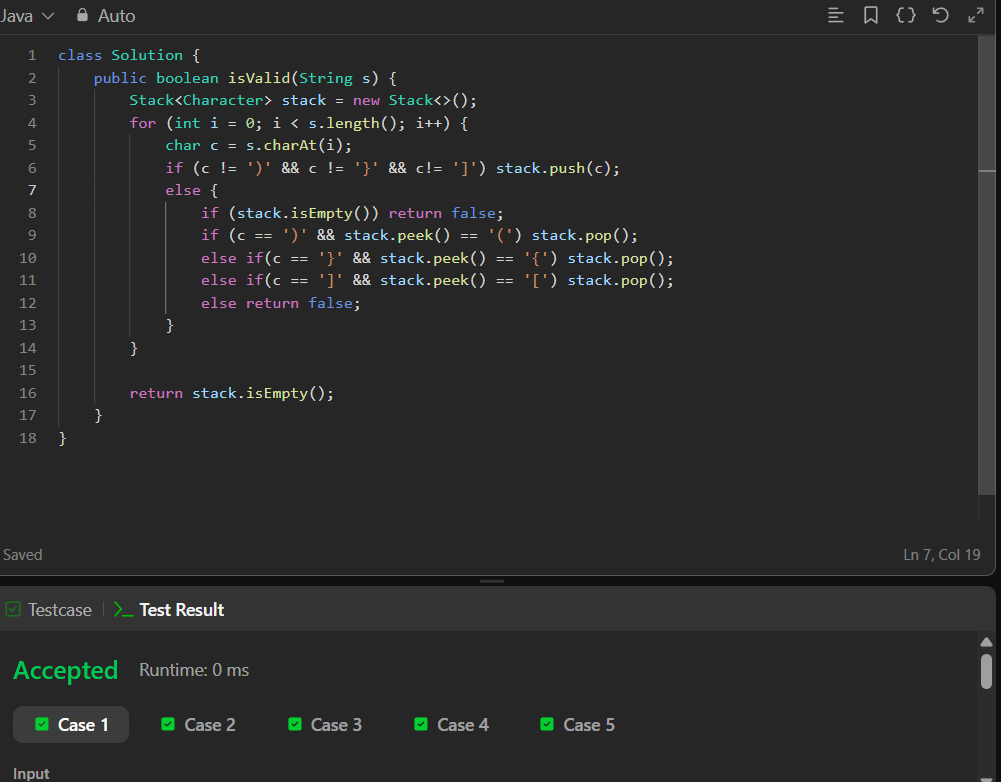
Task: Click 'Stack<Character> stack = new Stack<>();' line
Action: point(303,100)
